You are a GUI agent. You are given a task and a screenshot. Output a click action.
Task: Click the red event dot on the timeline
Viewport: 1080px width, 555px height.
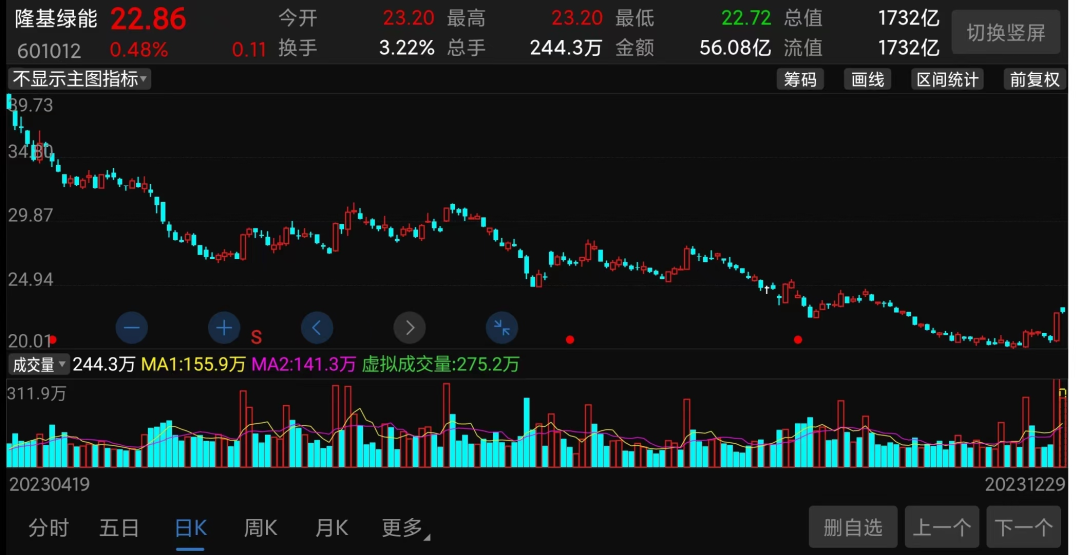(570, 340)
